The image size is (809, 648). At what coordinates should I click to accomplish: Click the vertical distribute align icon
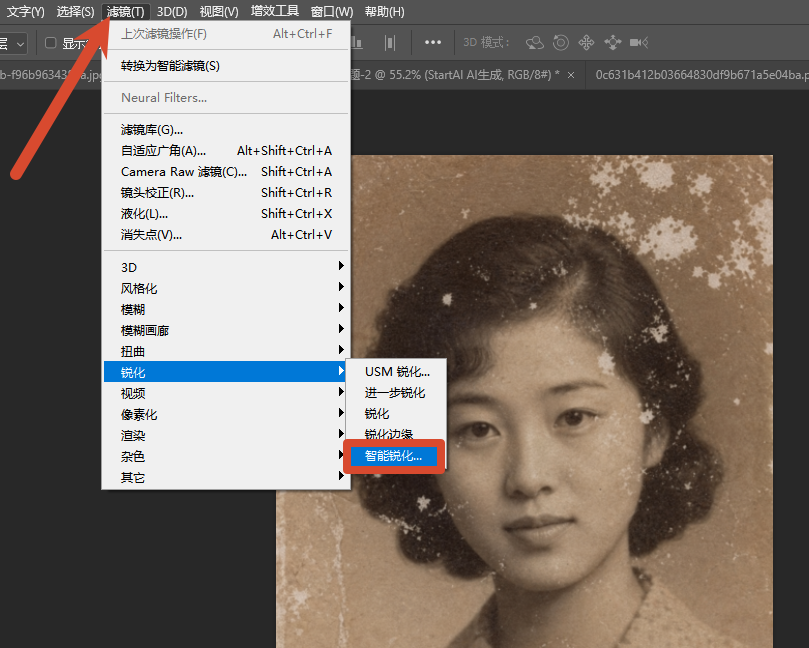point(390,43)
